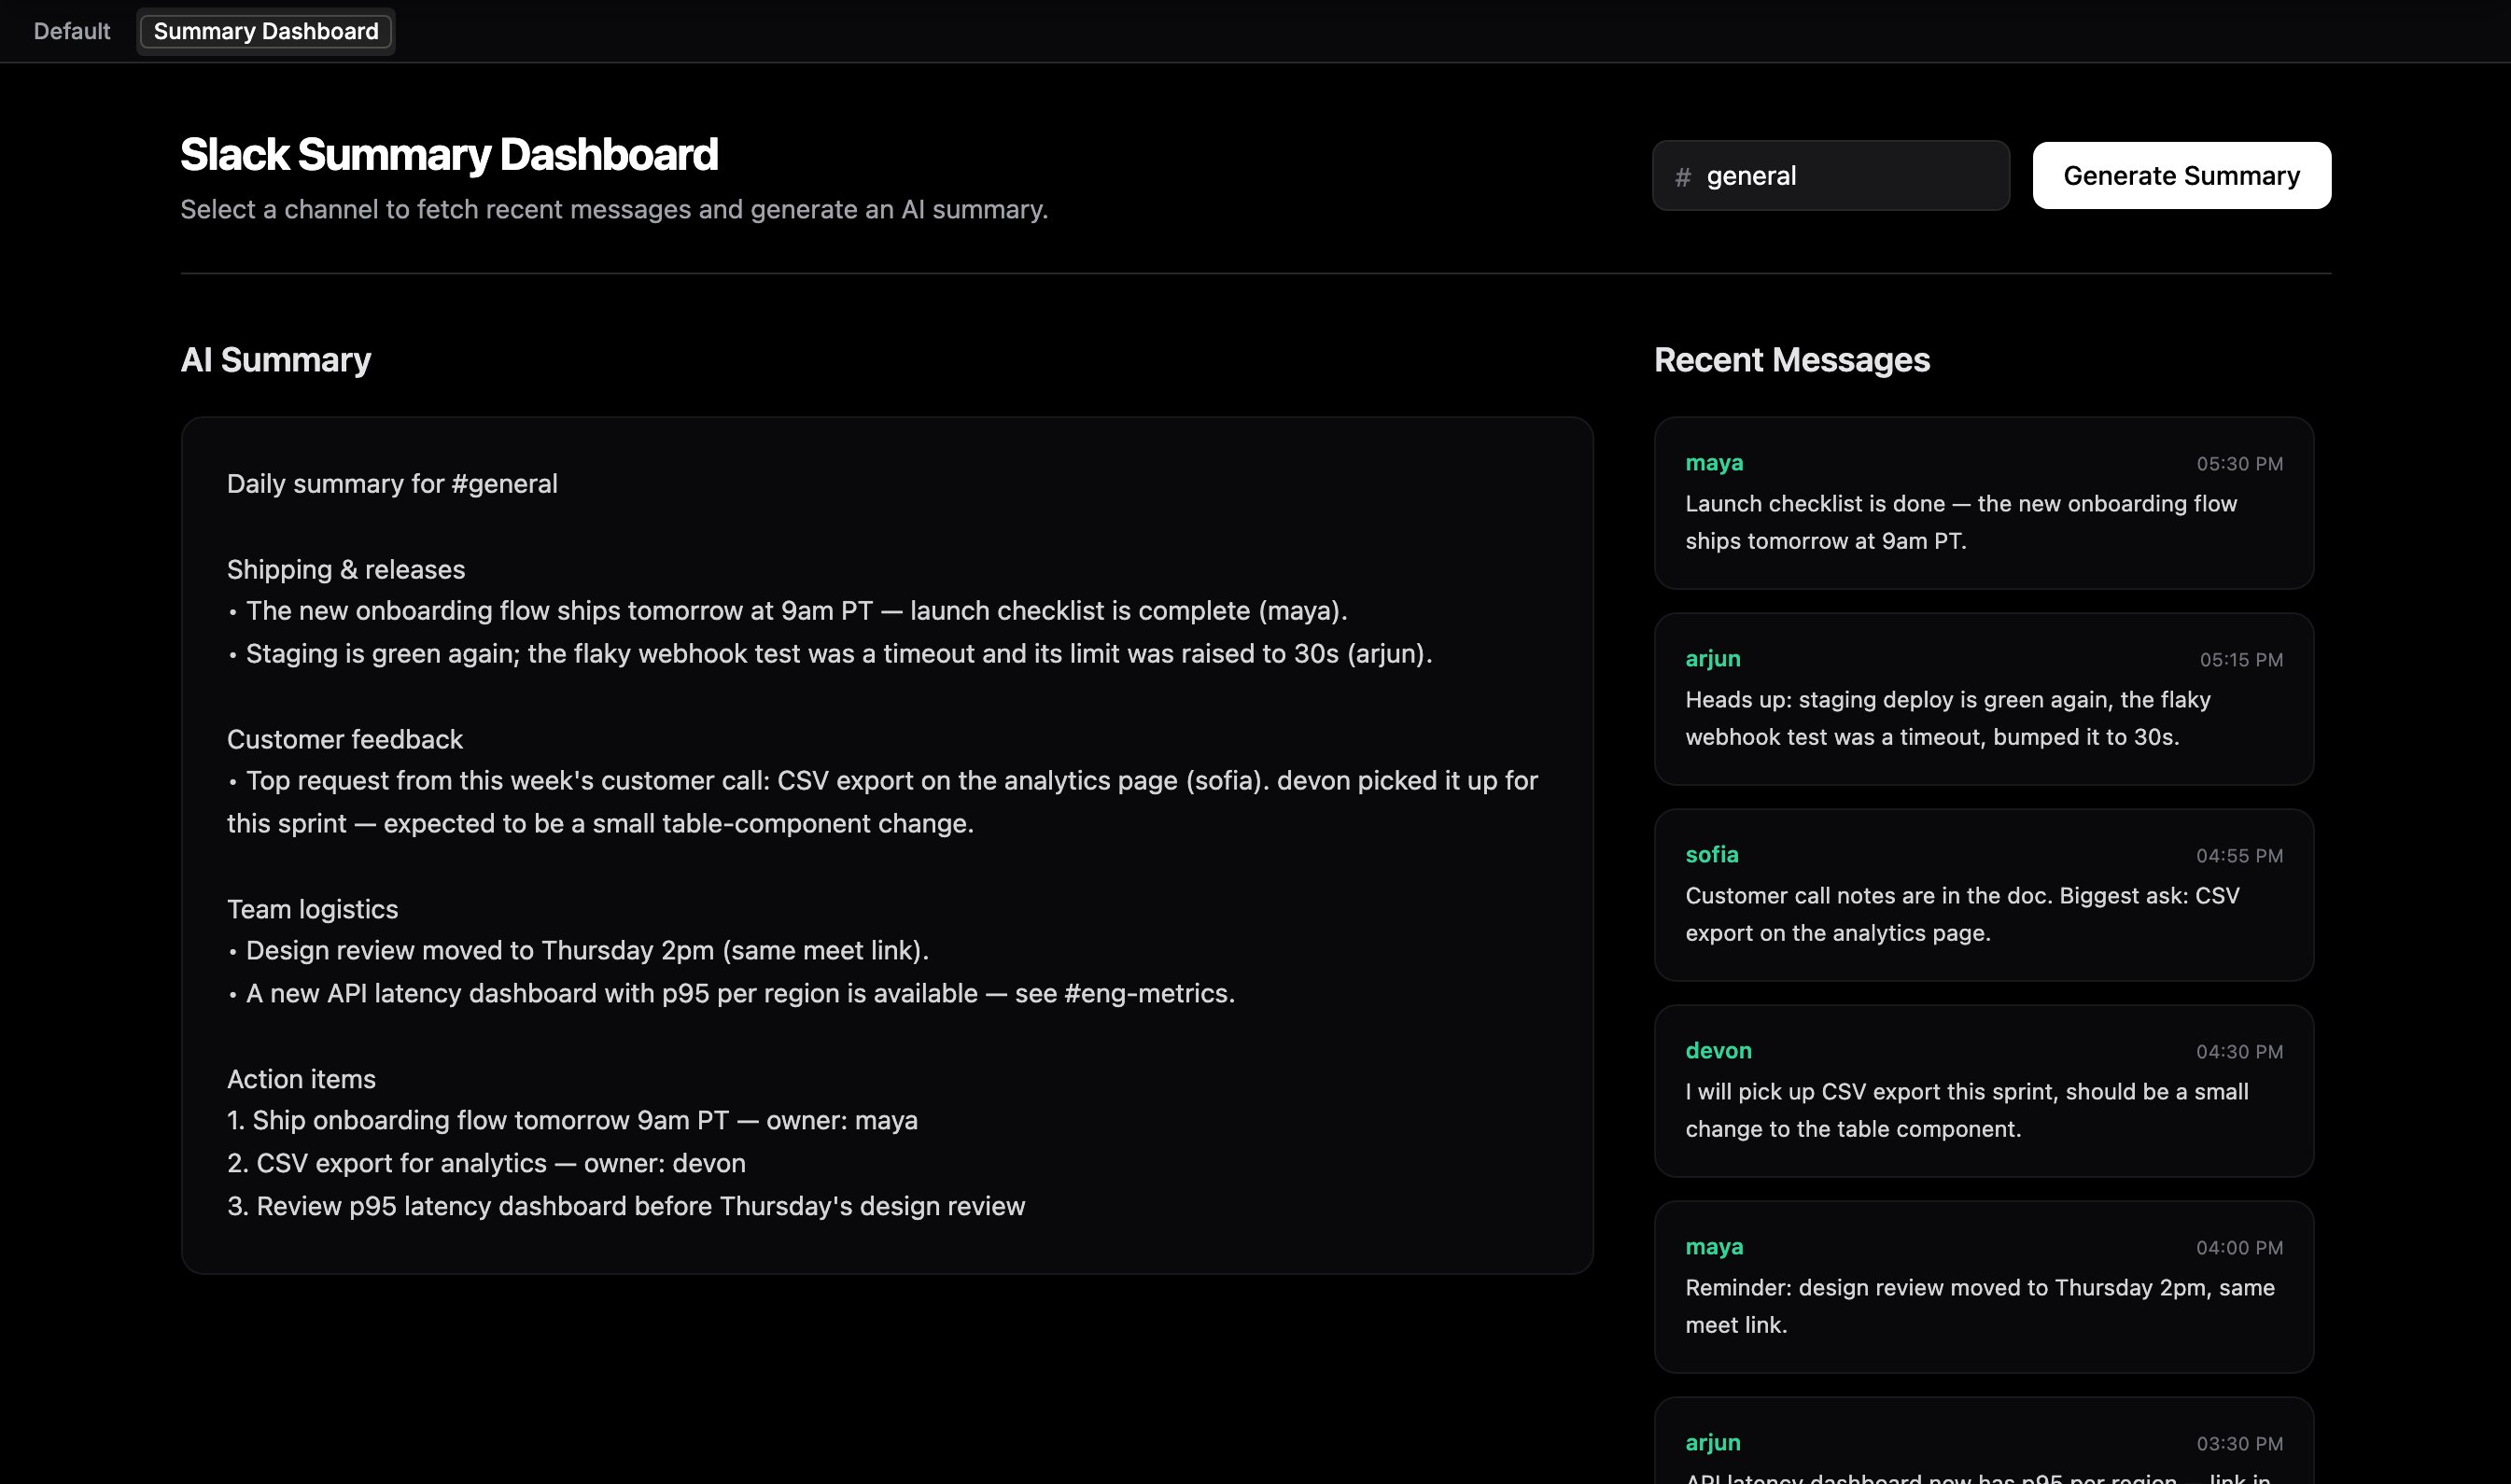Click the onboarding flow ships tomorrow bullet
The image size is (2511, 1484).
(787, 611)
